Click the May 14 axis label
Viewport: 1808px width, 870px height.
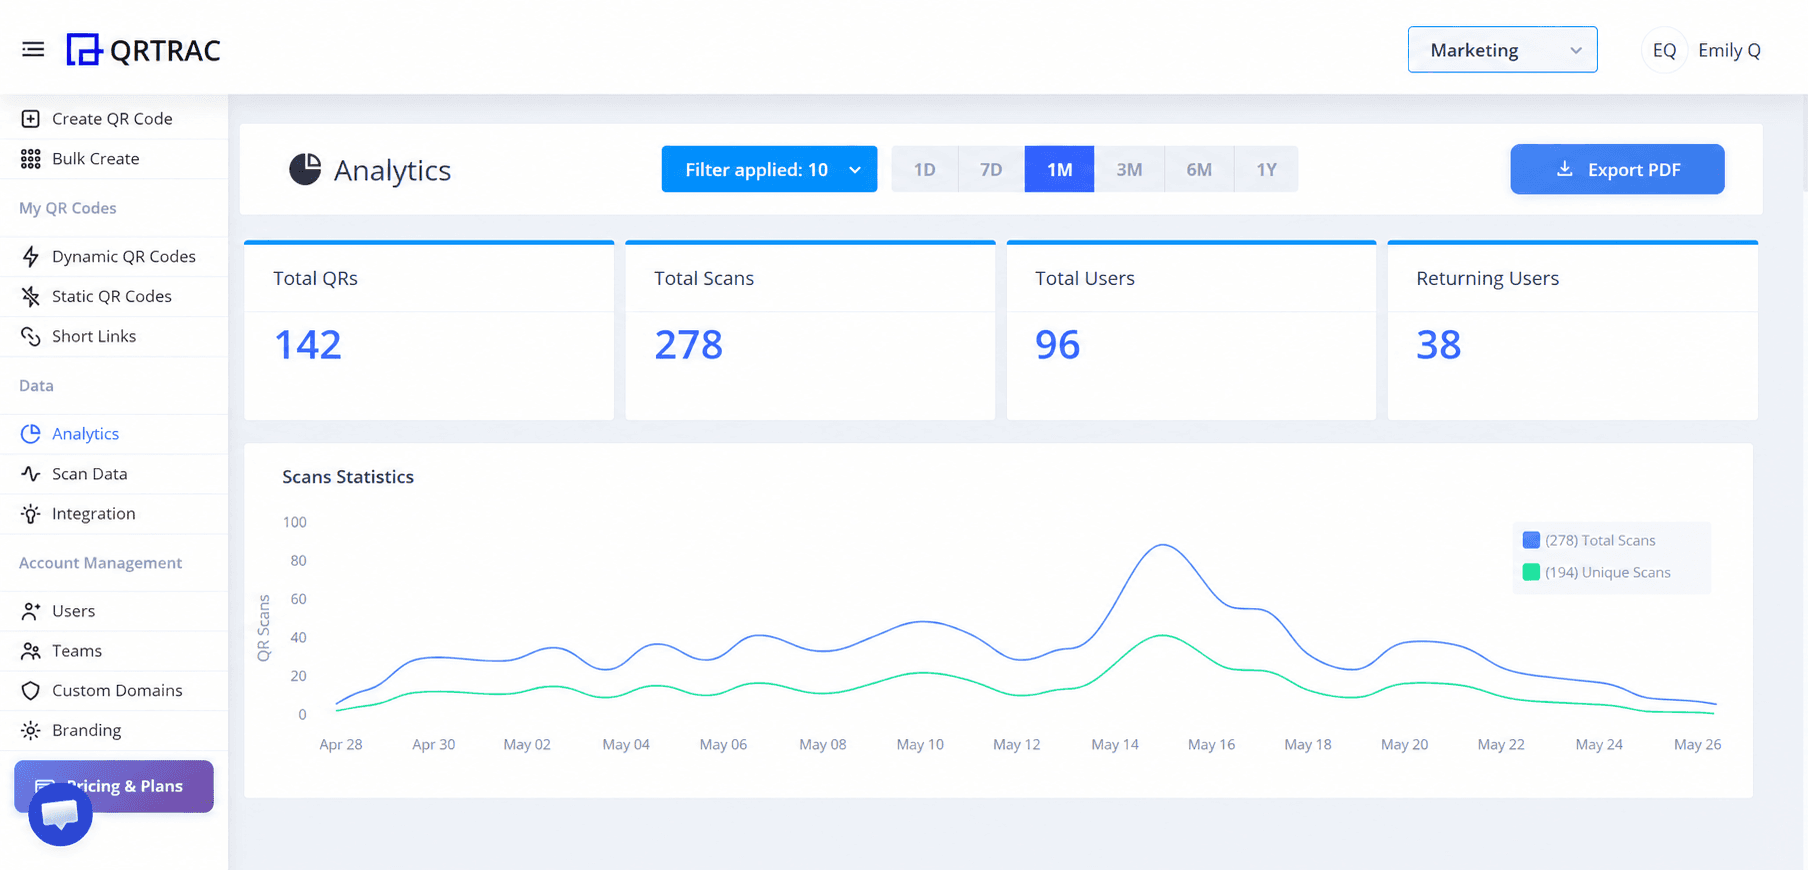[x=1114, y=745]
